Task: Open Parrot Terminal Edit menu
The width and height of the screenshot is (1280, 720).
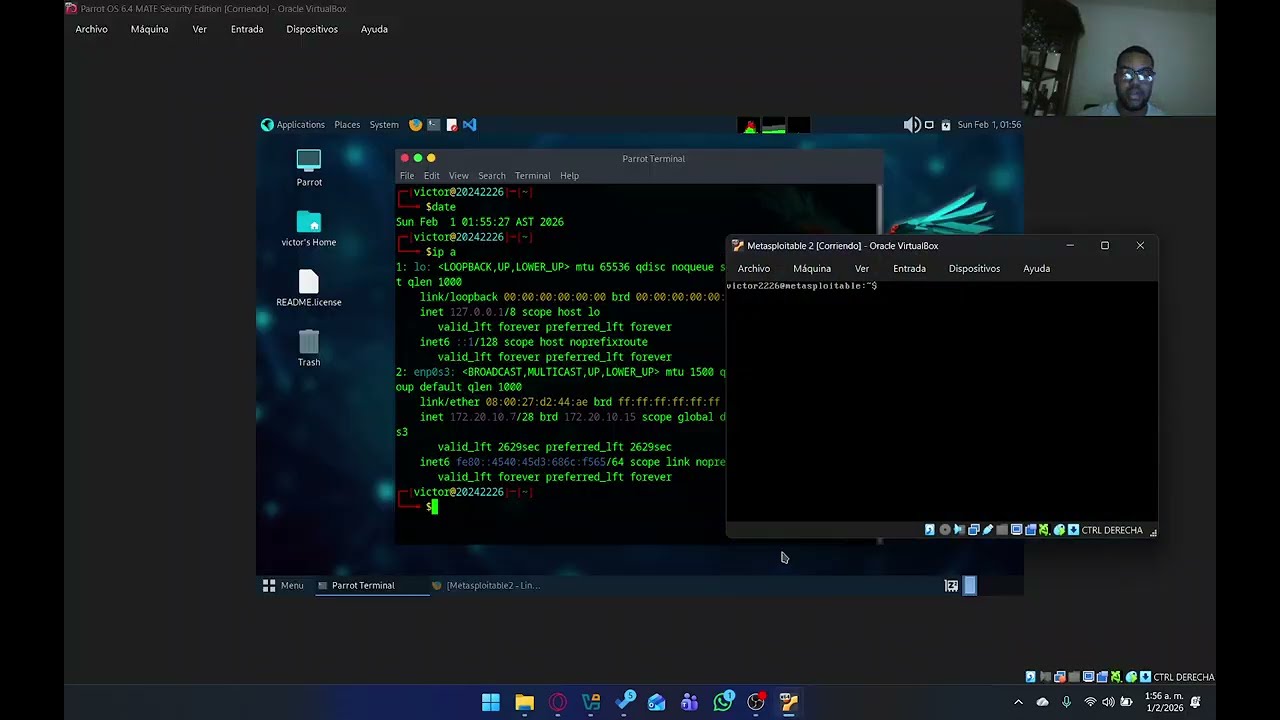Action: point(431,176)
